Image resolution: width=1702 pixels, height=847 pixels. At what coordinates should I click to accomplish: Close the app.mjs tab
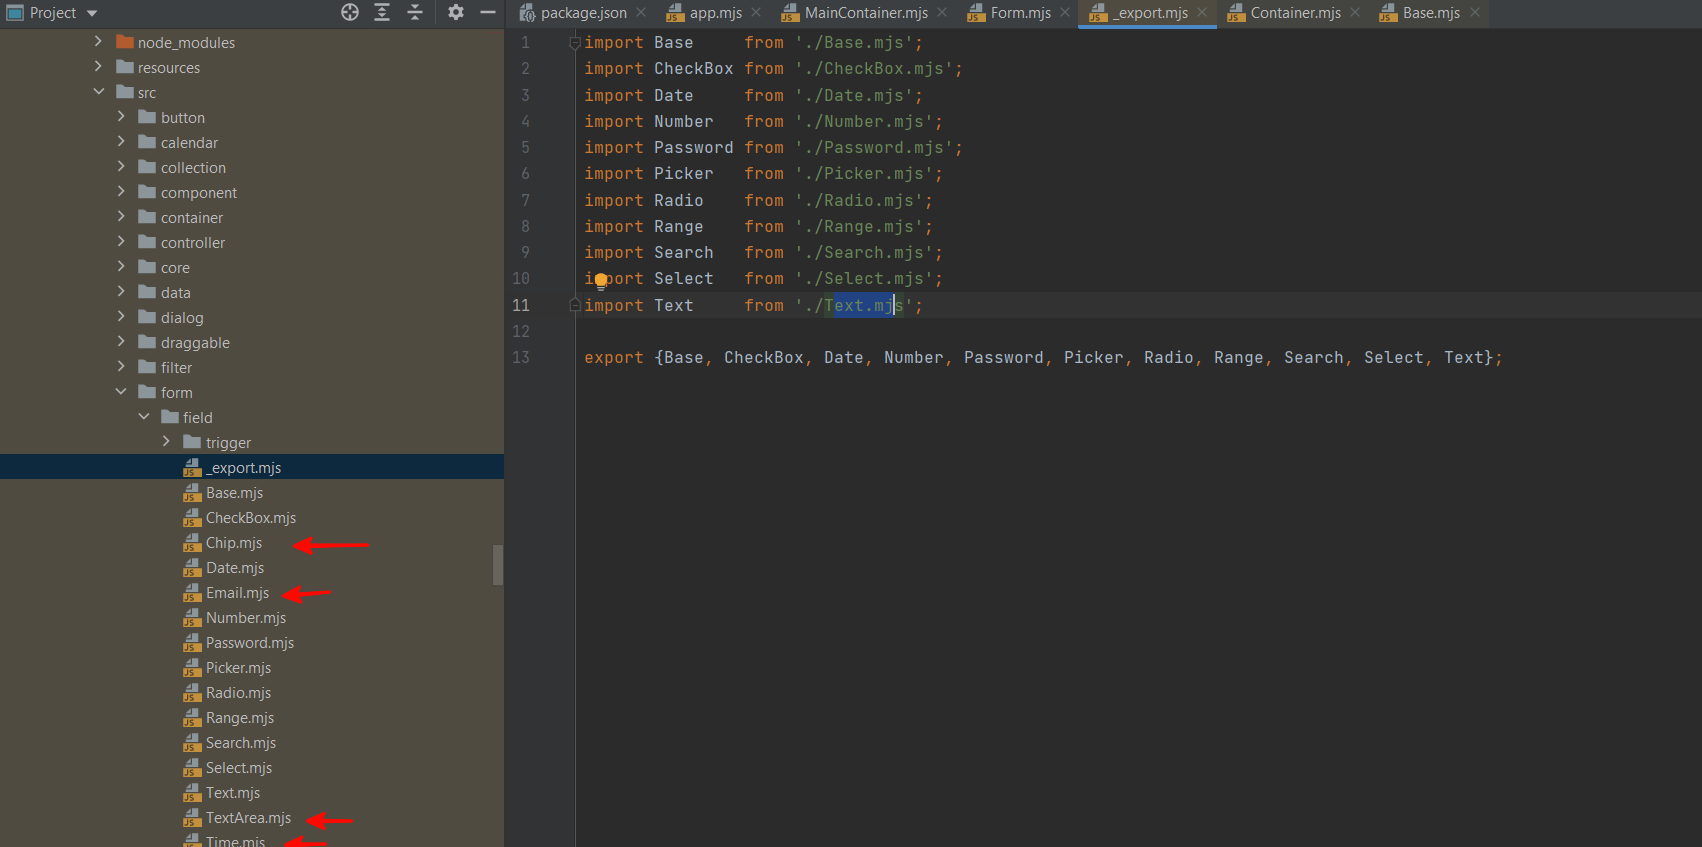[x=756, y=12]
